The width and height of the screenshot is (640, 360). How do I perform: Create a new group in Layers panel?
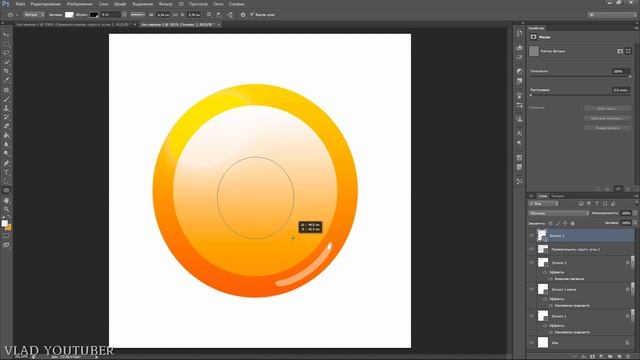(x=610, y=357)
